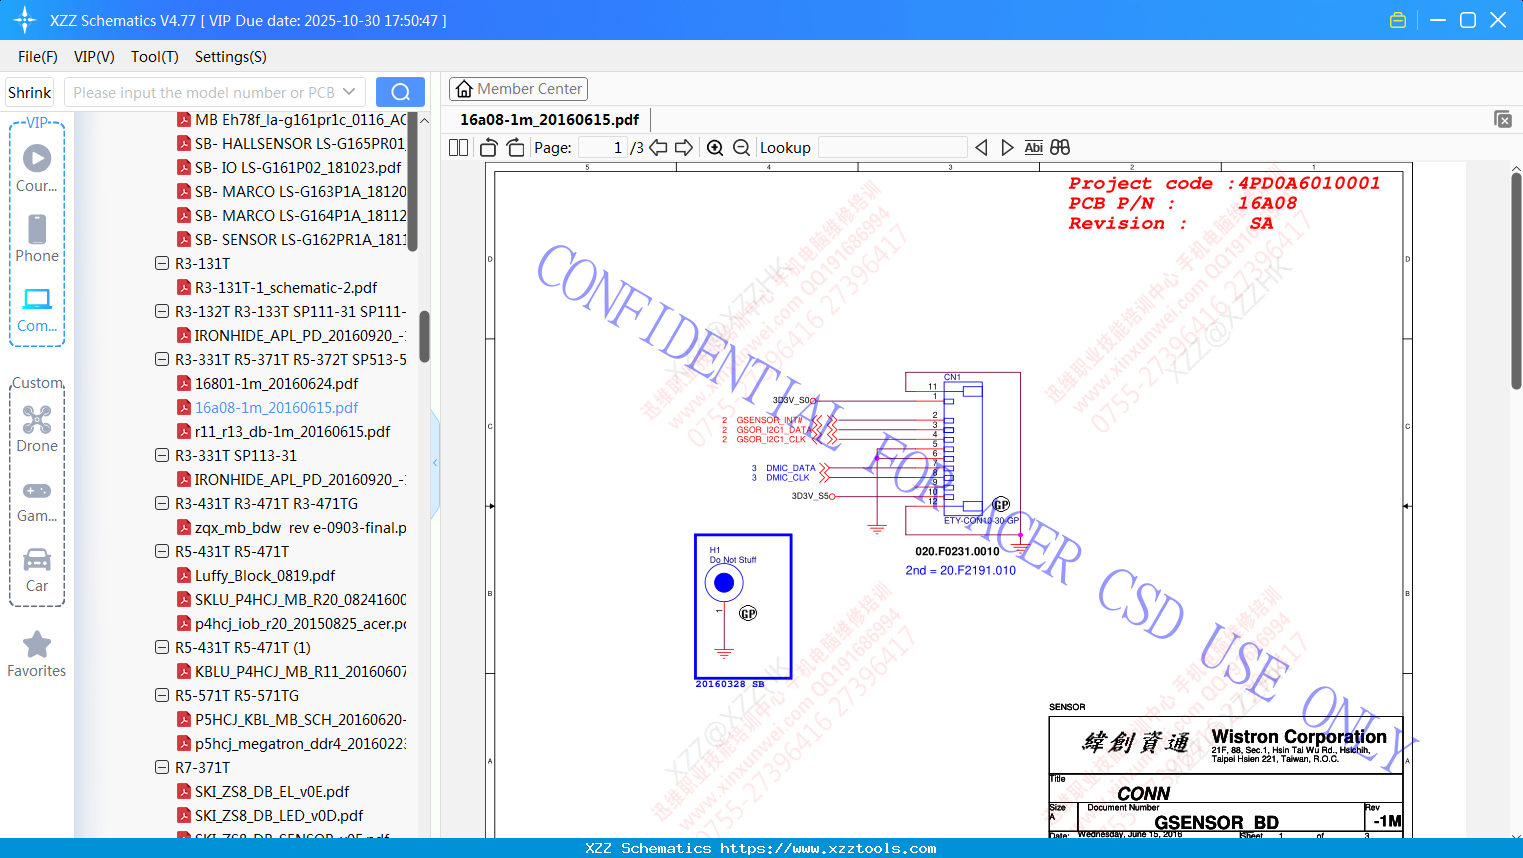Open the VIP(V) menu
Viewport: 1523px width, 858px height.
tap(94, 57)
